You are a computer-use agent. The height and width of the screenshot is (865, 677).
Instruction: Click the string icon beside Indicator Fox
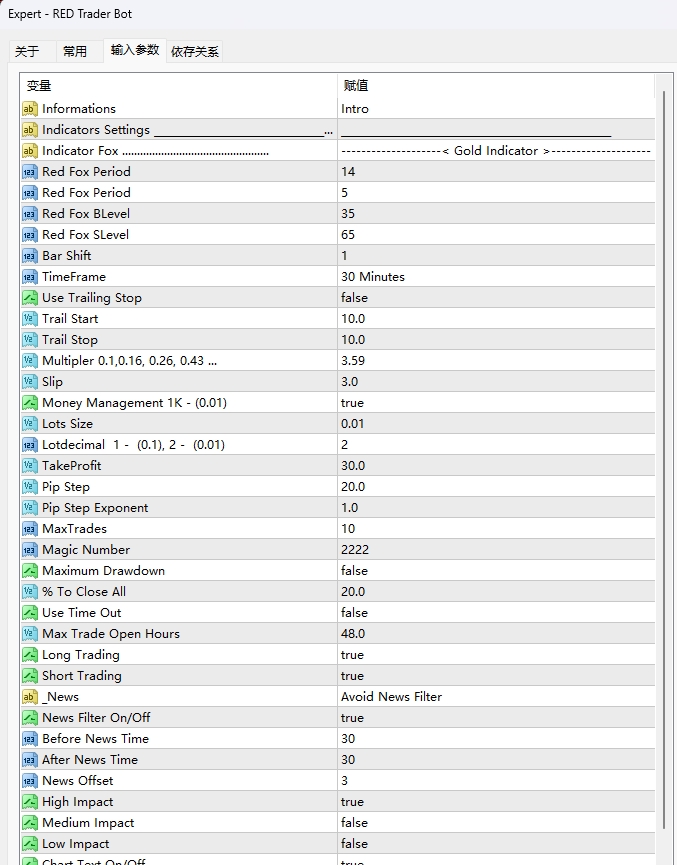[29, 151]
